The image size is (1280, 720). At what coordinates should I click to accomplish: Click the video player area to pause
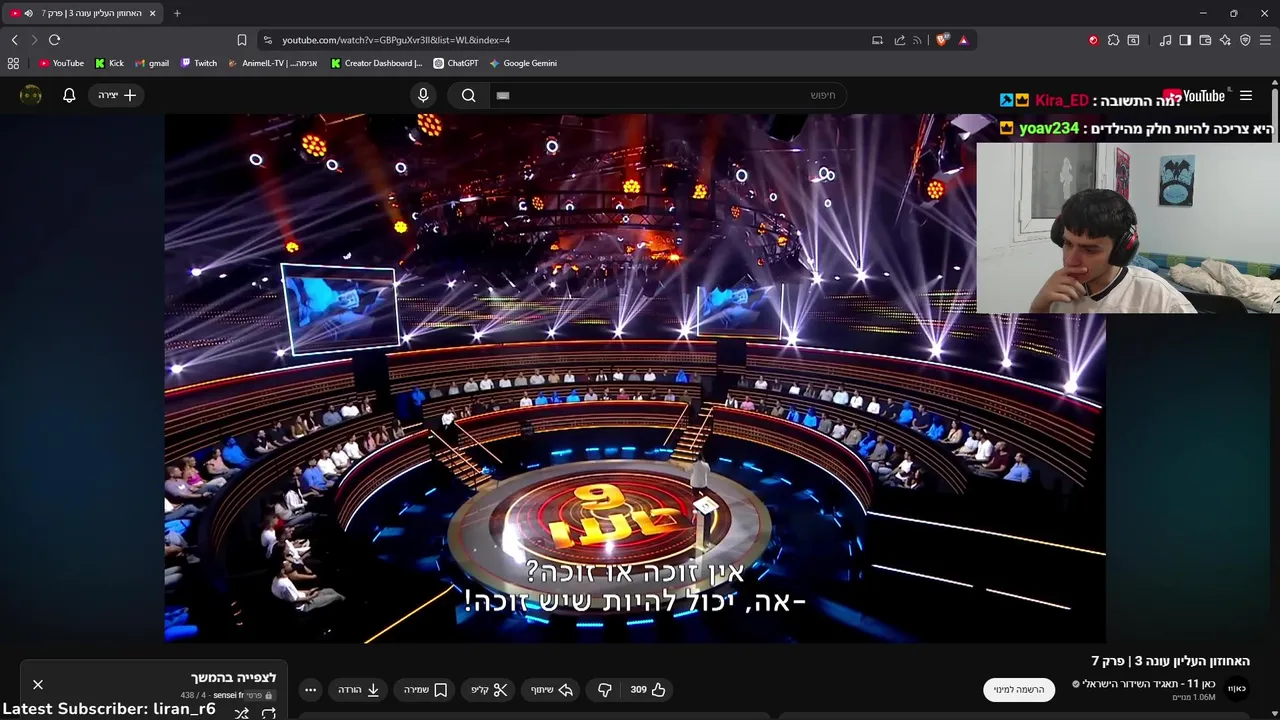[x=635, y=378]
